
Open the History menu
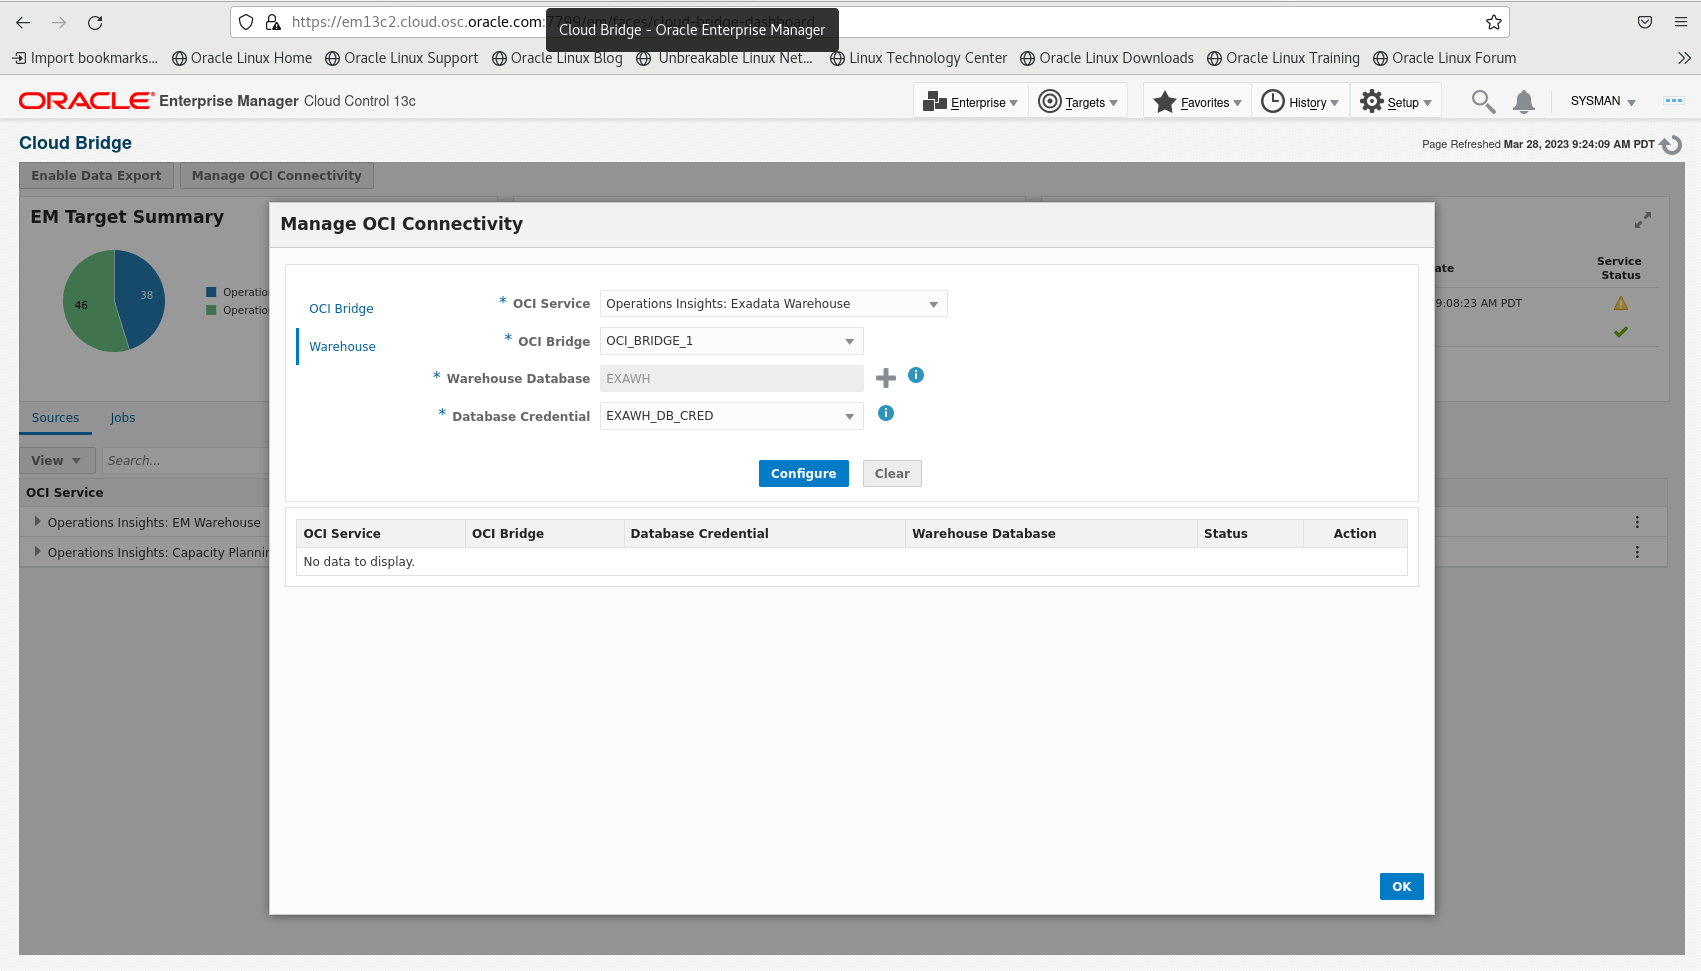click(x=1300, y=101)
